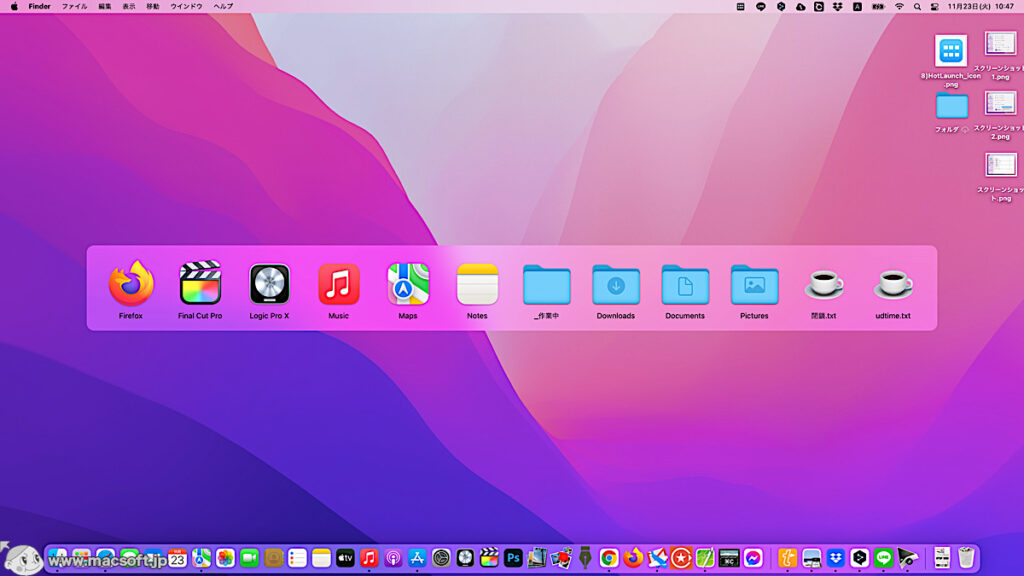The width and height of the screenshot is (1024, 576).
Task: Open Final Cut Pro in the launcher panel
Action: 200,283
